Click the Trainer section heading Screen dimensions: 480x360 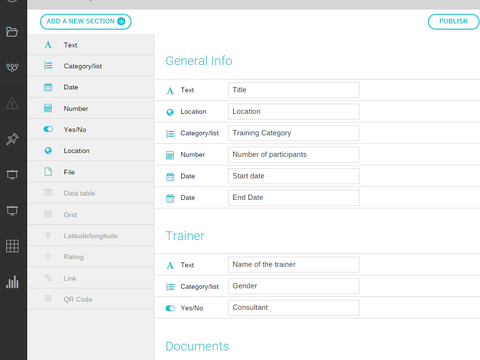[185, 236]
